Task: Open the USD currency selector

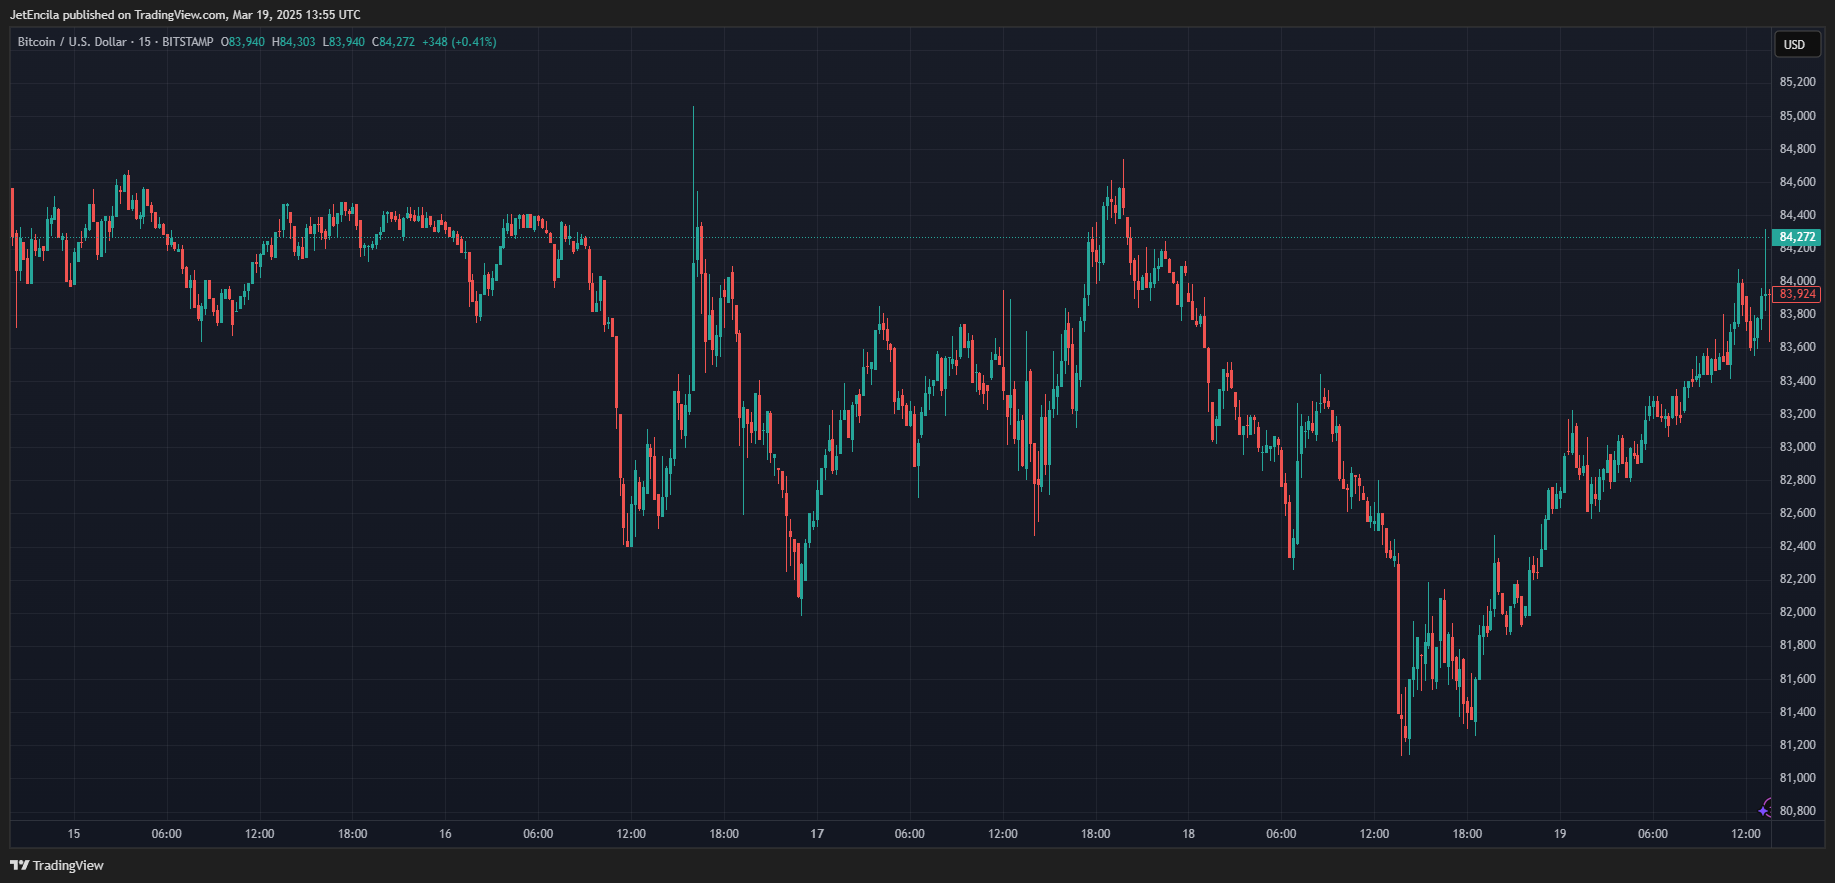Action: point(1795,44)
